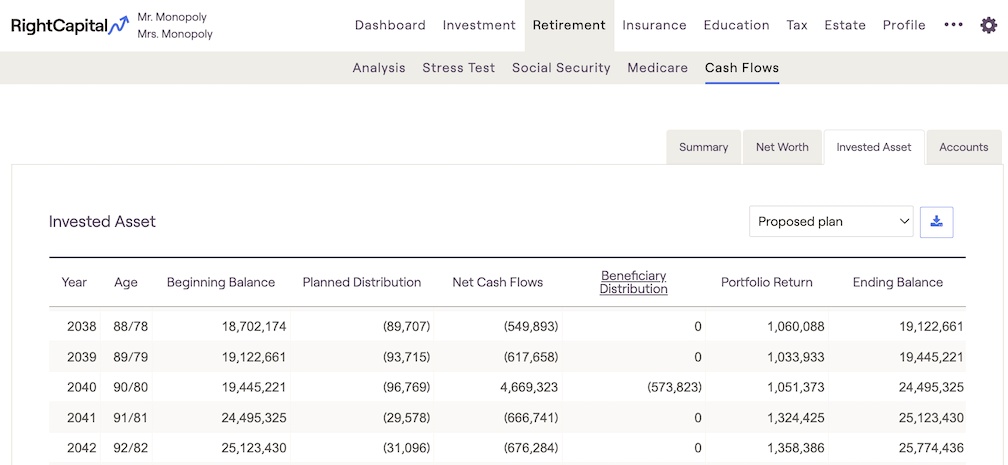Screen dimensions: 1008x465
Task: Switch to the Stress Test sub-tab
Action: (459, 68)
